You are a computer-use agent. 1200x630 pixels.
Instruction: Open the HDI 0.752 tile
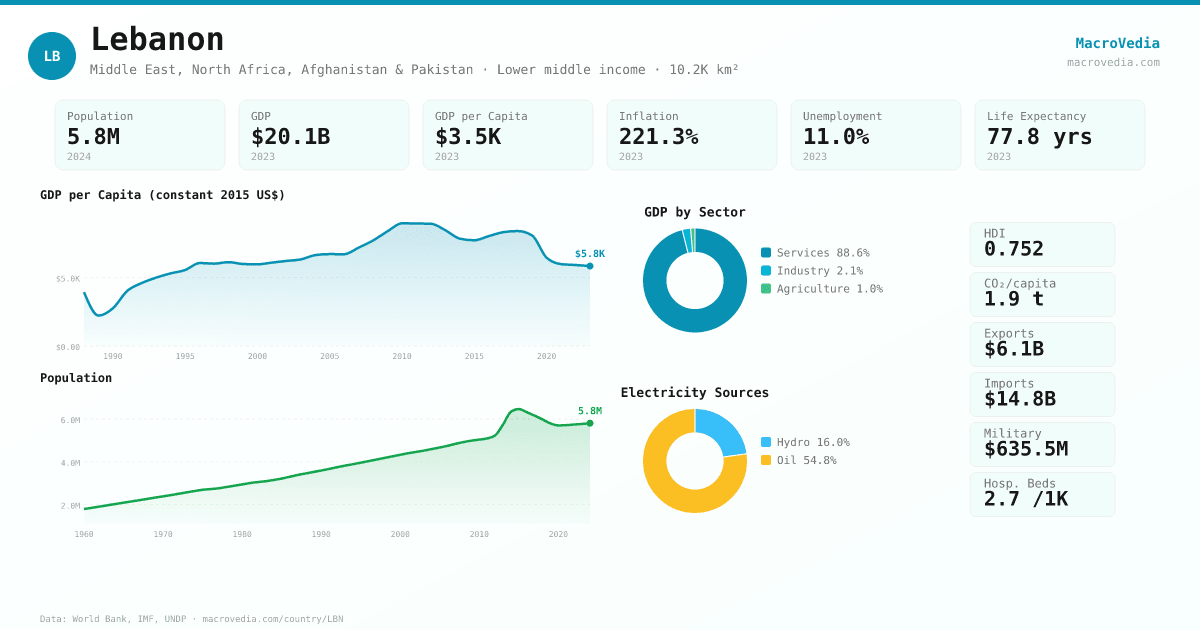[x=1042, y=244]
